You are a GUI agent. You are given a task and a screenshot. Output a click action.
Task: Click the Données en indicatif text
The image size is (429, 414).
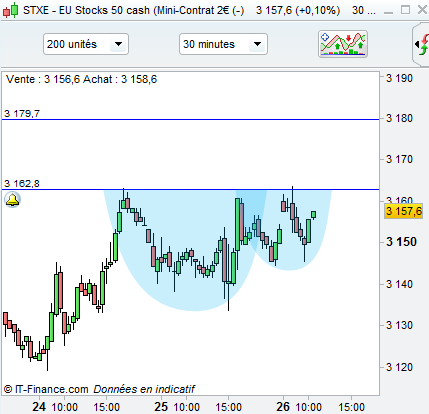click(144, 389)
